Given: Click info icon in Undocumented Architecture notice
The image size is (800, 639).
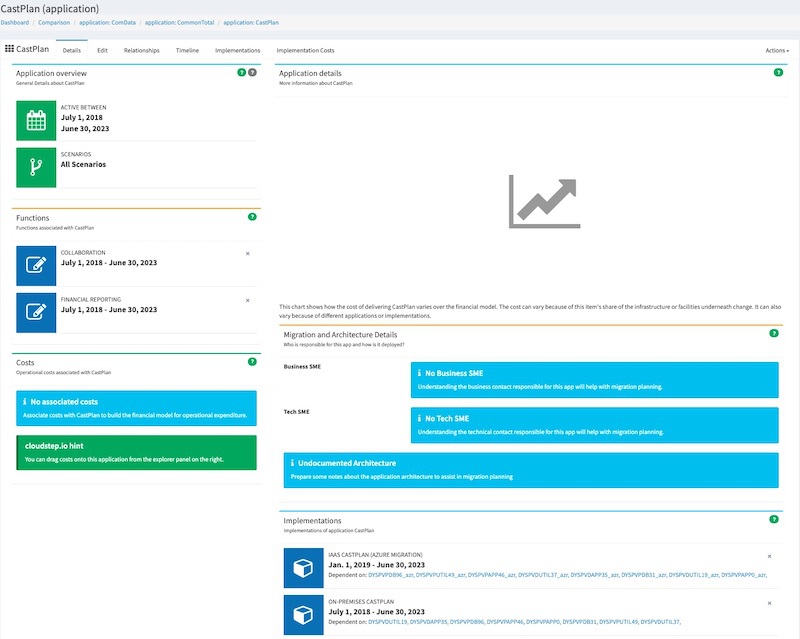Looking at the screenshot, I should coord(292,463).
